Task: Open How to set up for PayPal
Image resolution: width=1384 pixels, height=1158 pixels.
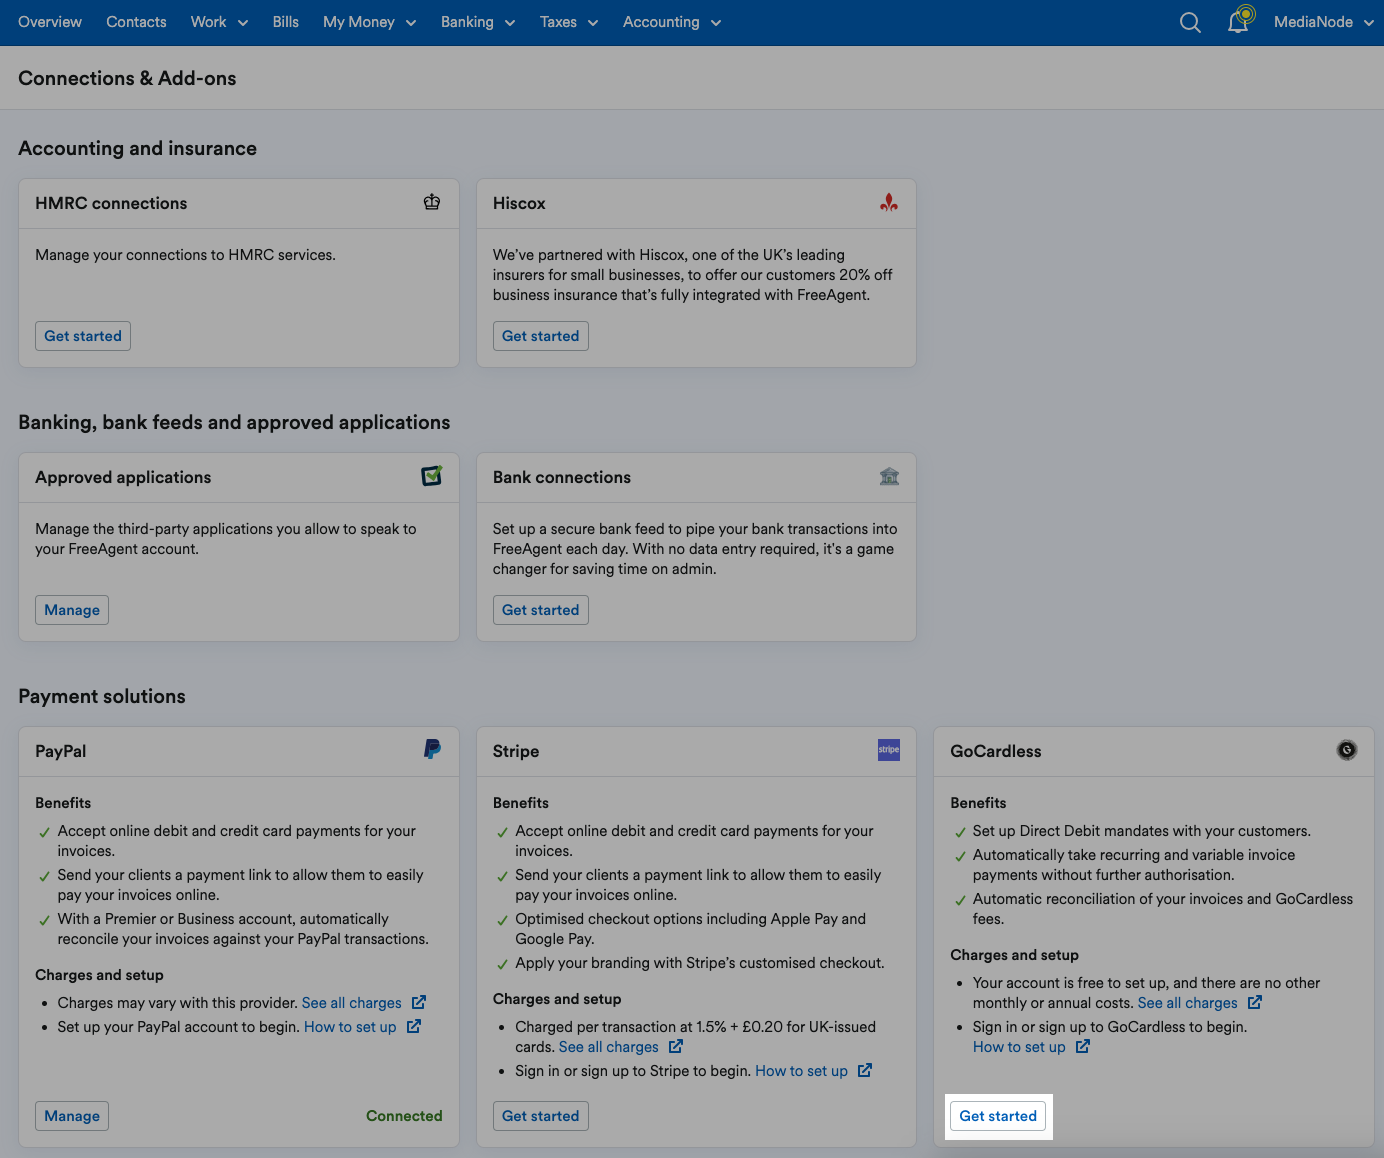Action: (350, 1026)
